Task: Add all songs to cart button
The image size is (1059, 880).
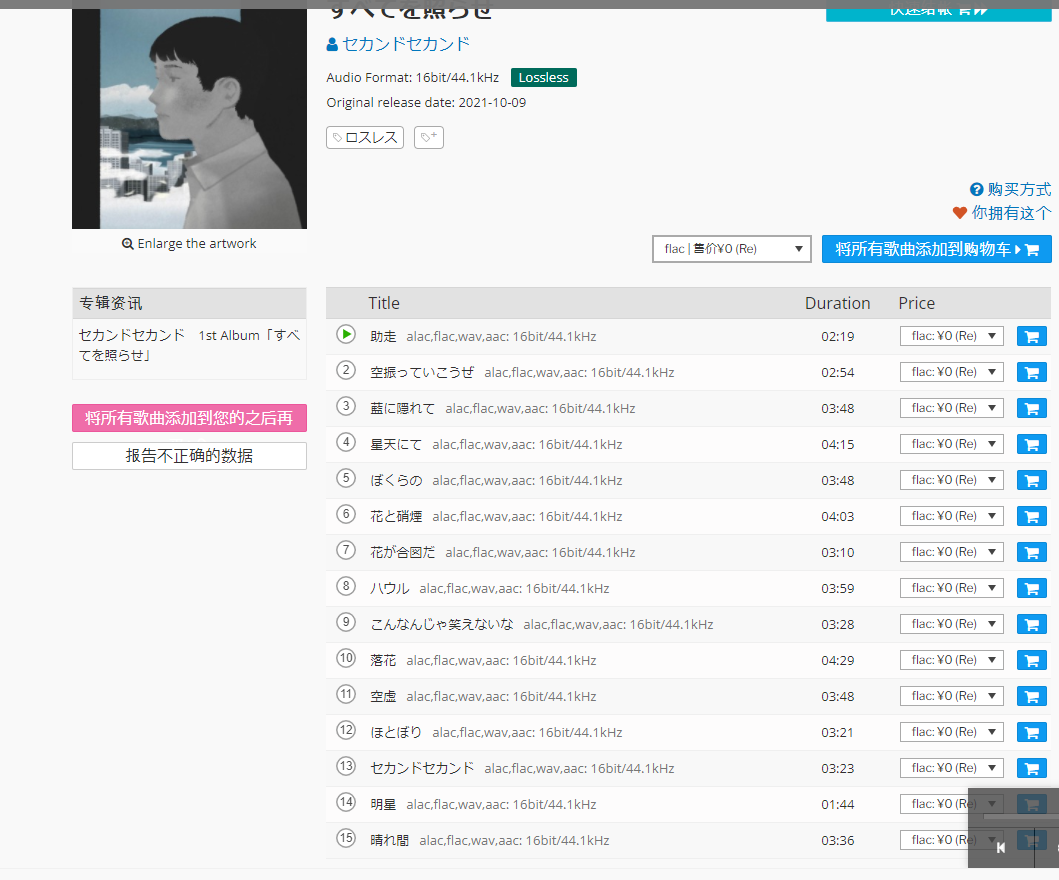Action: point(936,249)
